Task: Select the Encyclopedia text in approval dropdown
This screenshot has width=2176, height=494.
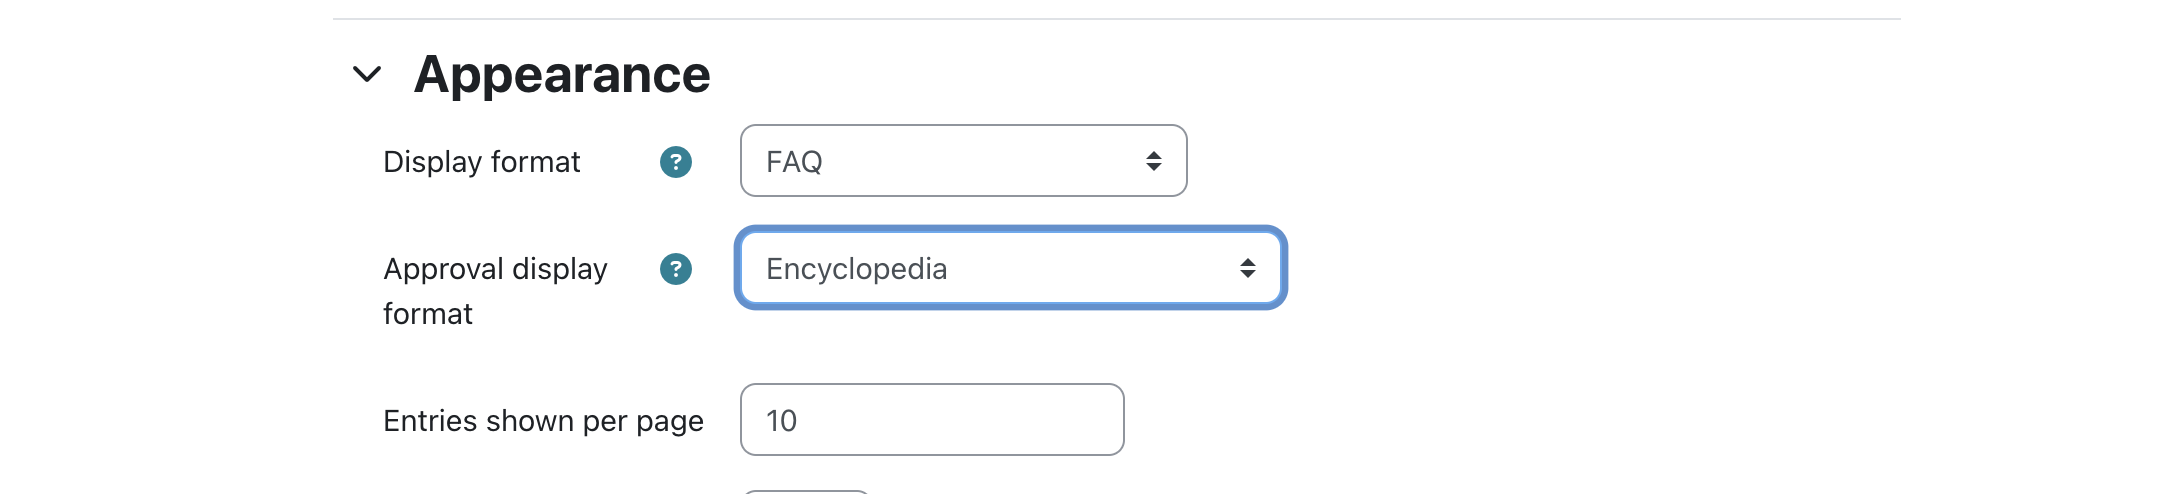Action: pos(857,269)
